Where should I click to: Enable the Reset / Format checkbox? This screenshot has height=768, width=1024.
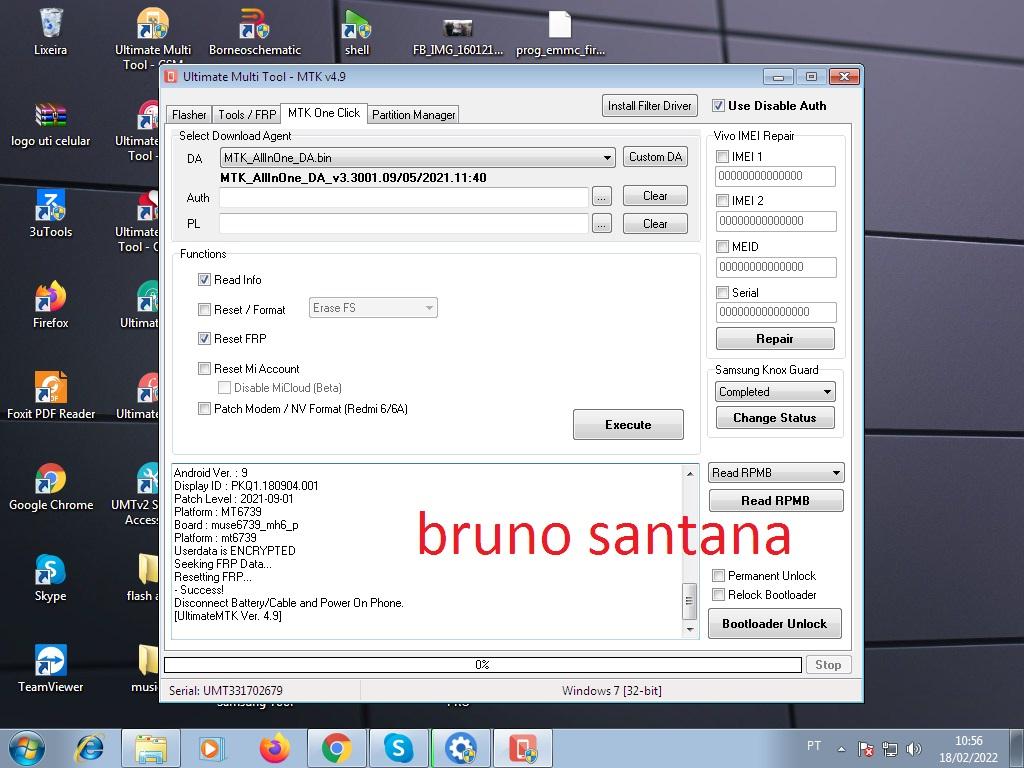[204, 310]
